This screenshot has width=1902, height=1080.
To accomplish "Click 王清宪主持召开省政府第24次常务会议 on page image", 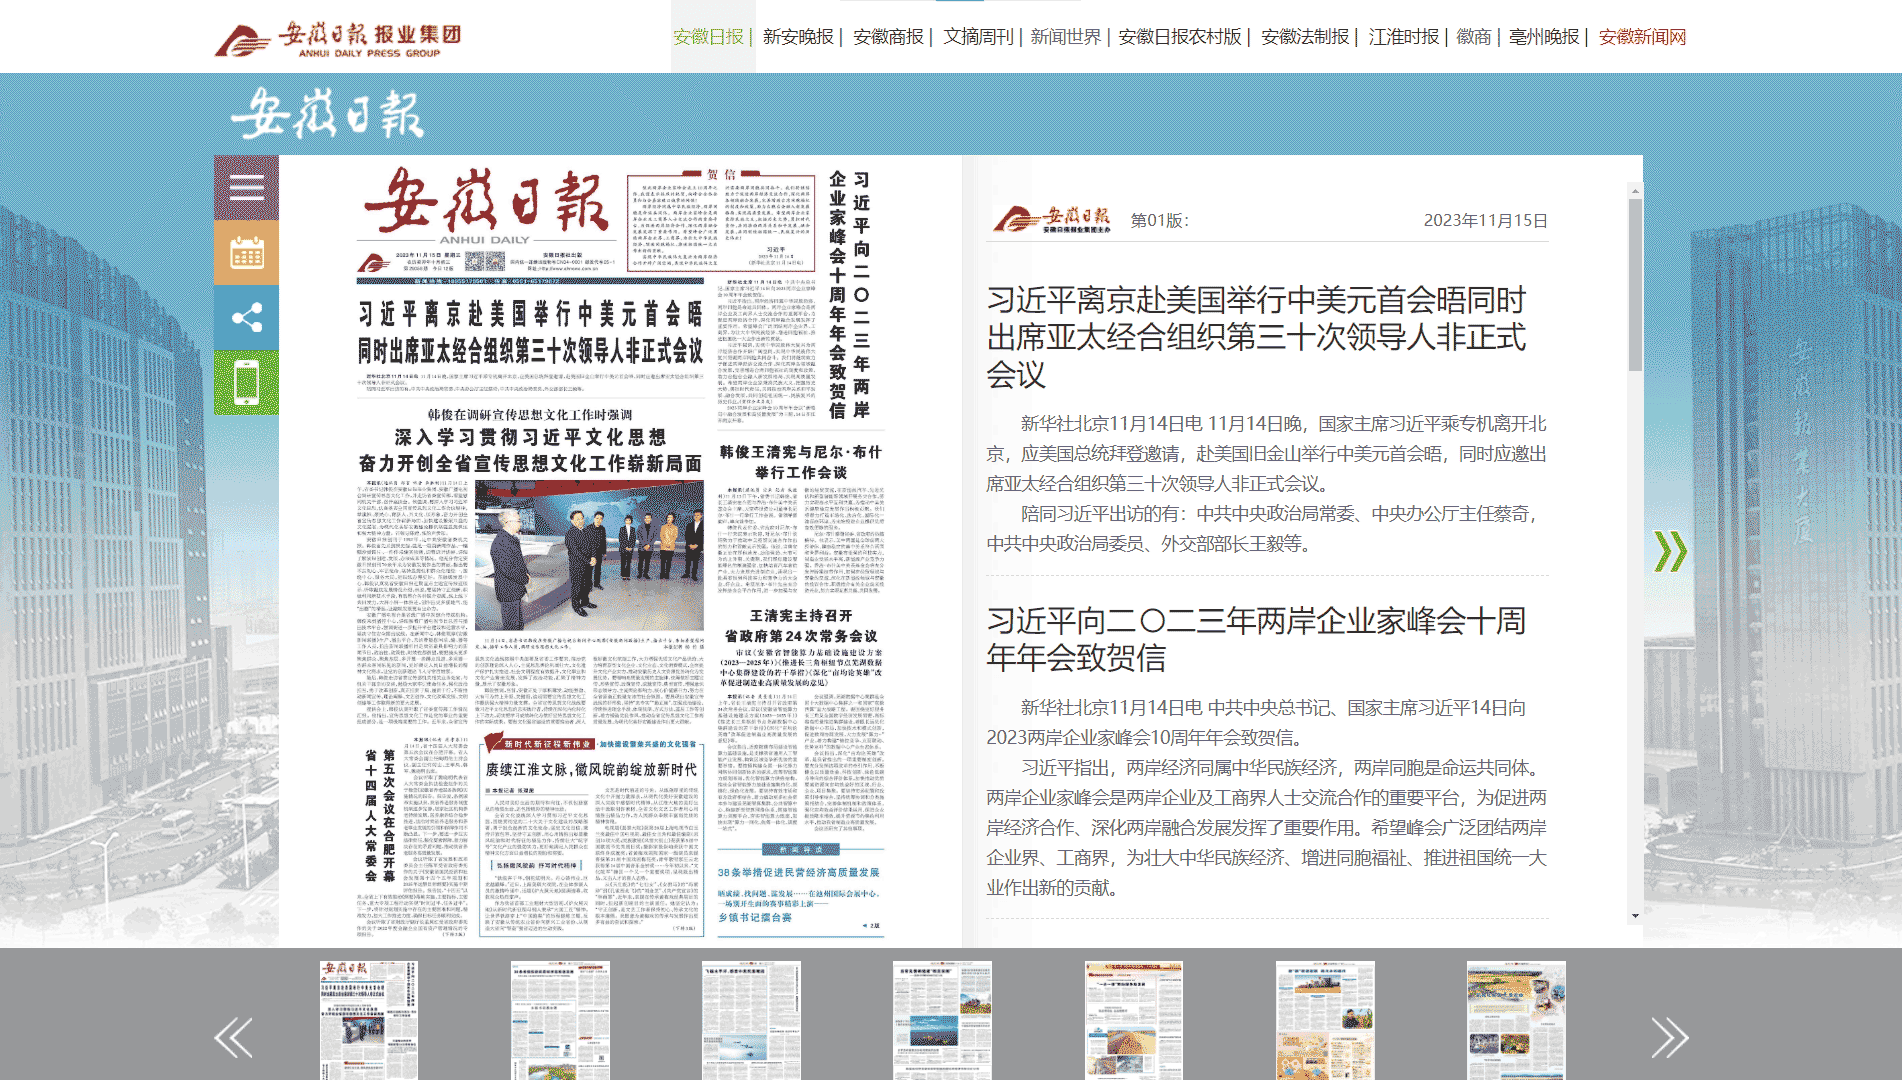I will (x=801, y=626).
